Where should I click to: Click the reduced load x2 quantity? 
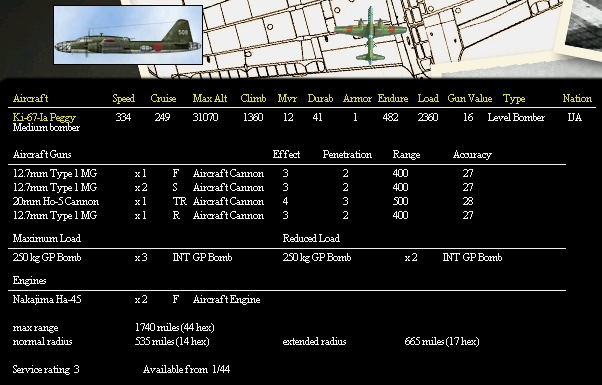410,258
